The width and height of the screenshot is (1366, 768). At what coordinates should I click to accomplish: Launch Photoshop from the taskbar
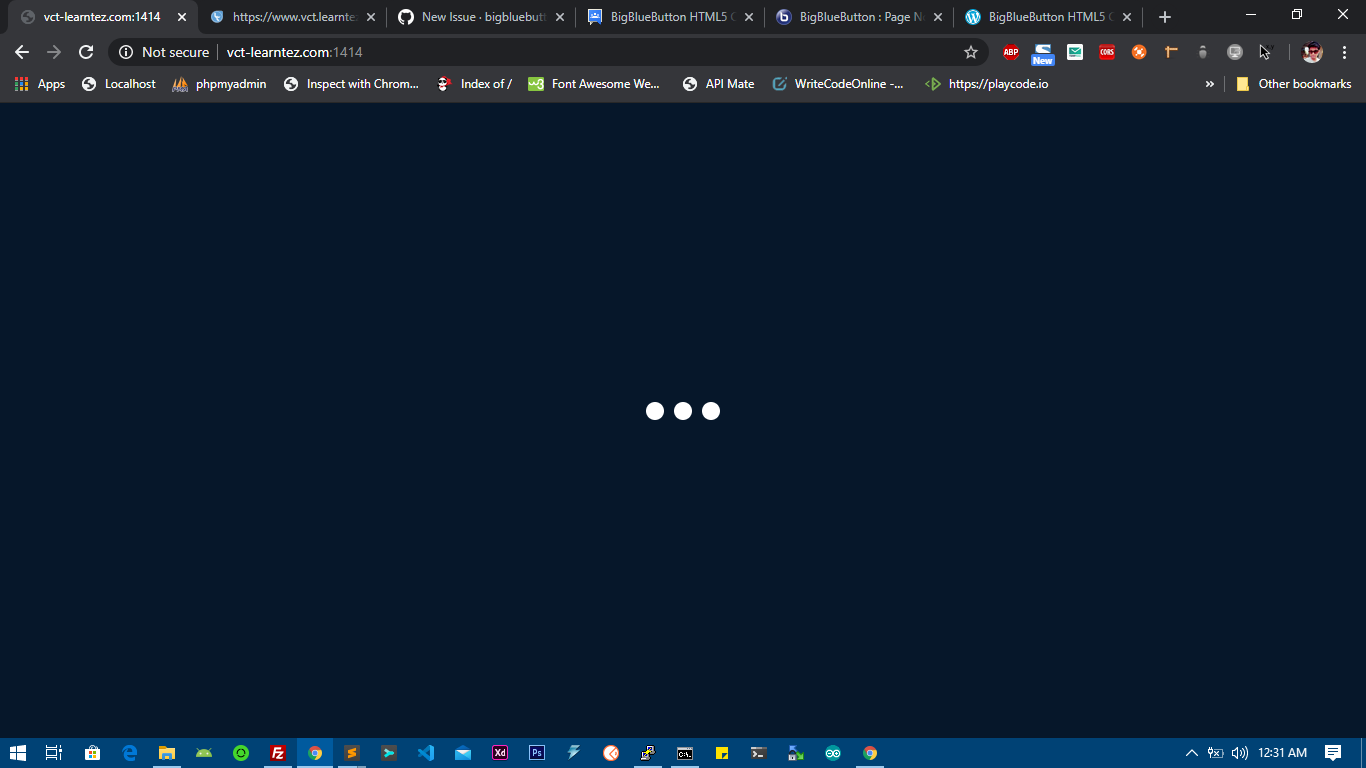pyautogui.click(x=536, y=752)
